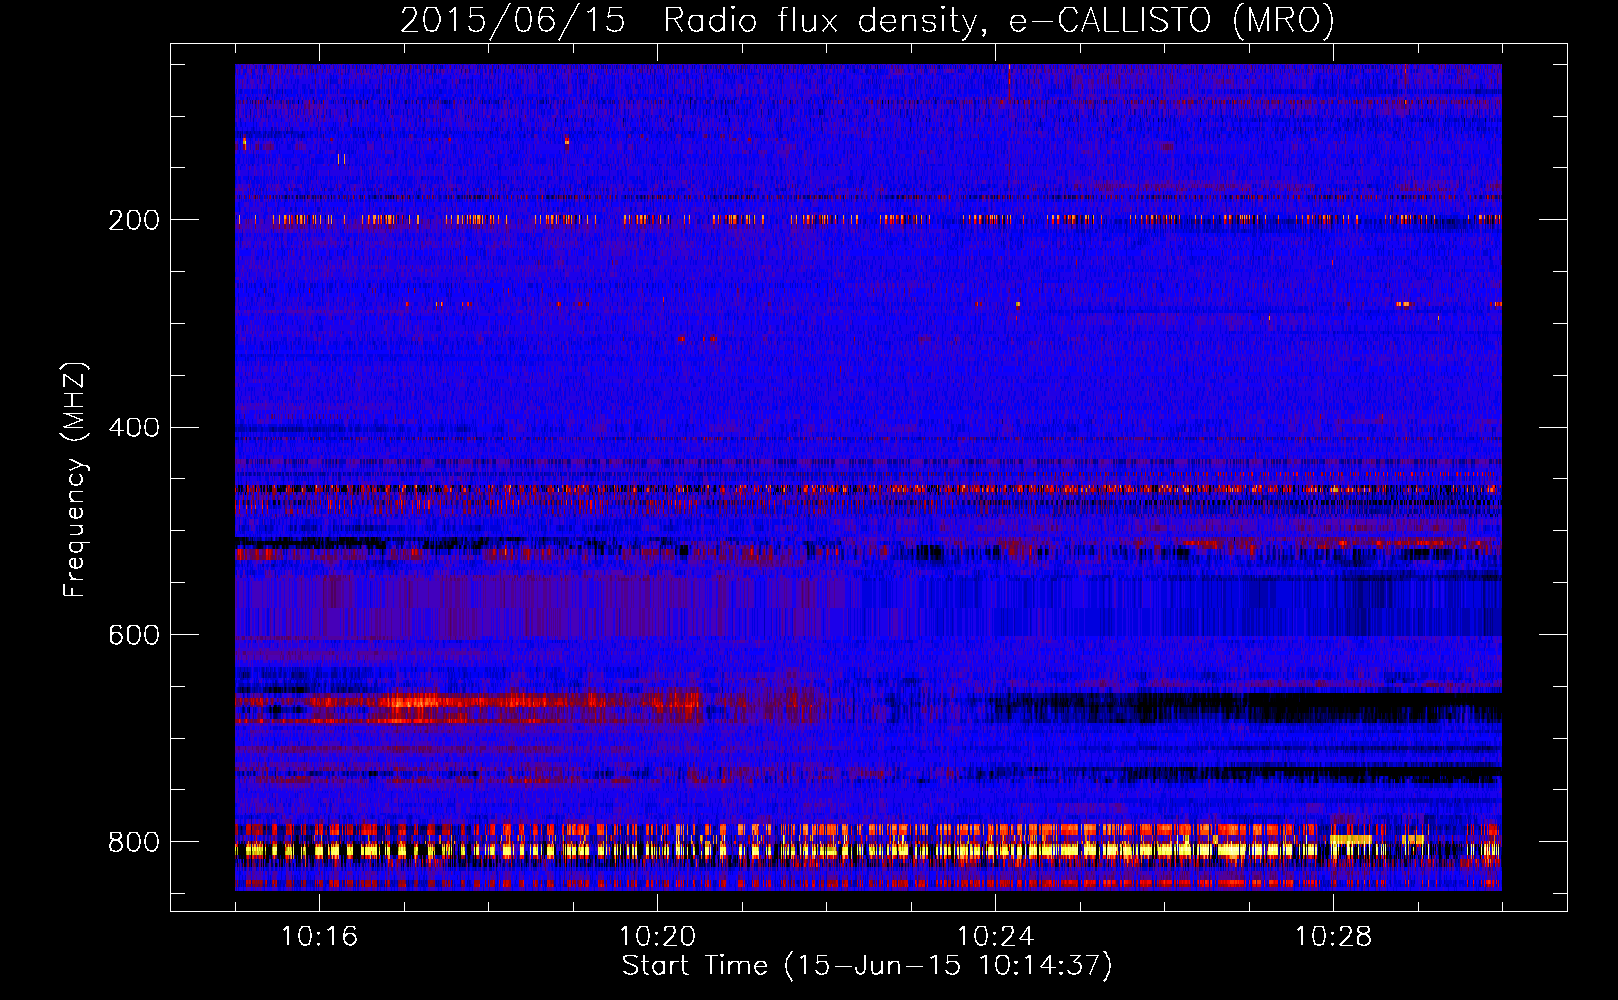
Task: Click the 800 frequency tick label
Action: (x=134, y=842)
